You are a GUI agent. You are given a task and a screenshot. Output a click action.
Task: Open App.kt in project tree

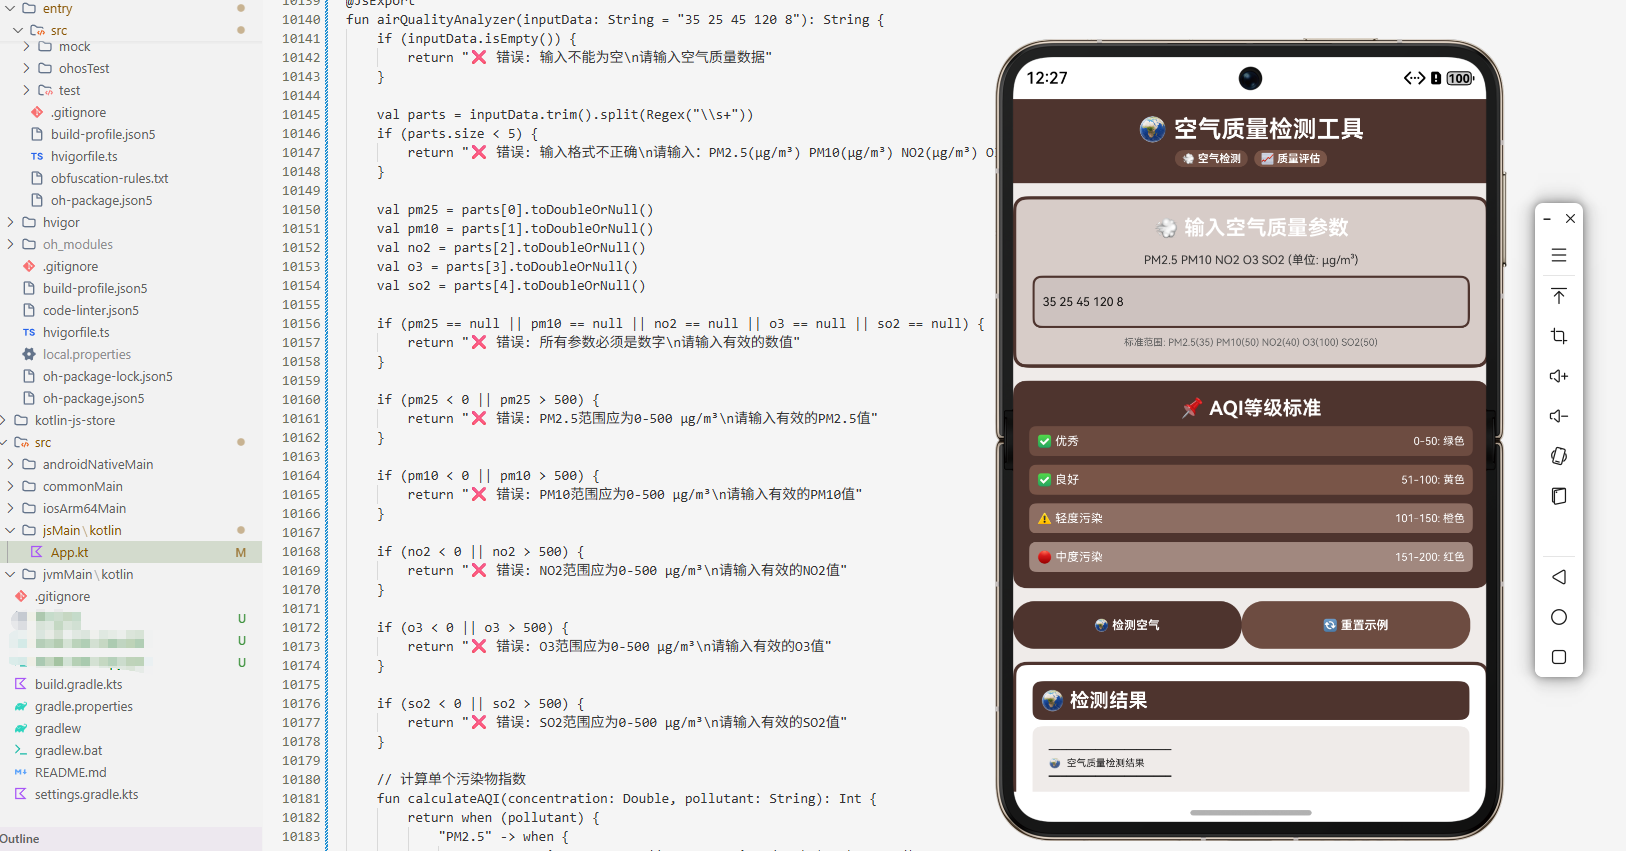[x=69, y=552]
